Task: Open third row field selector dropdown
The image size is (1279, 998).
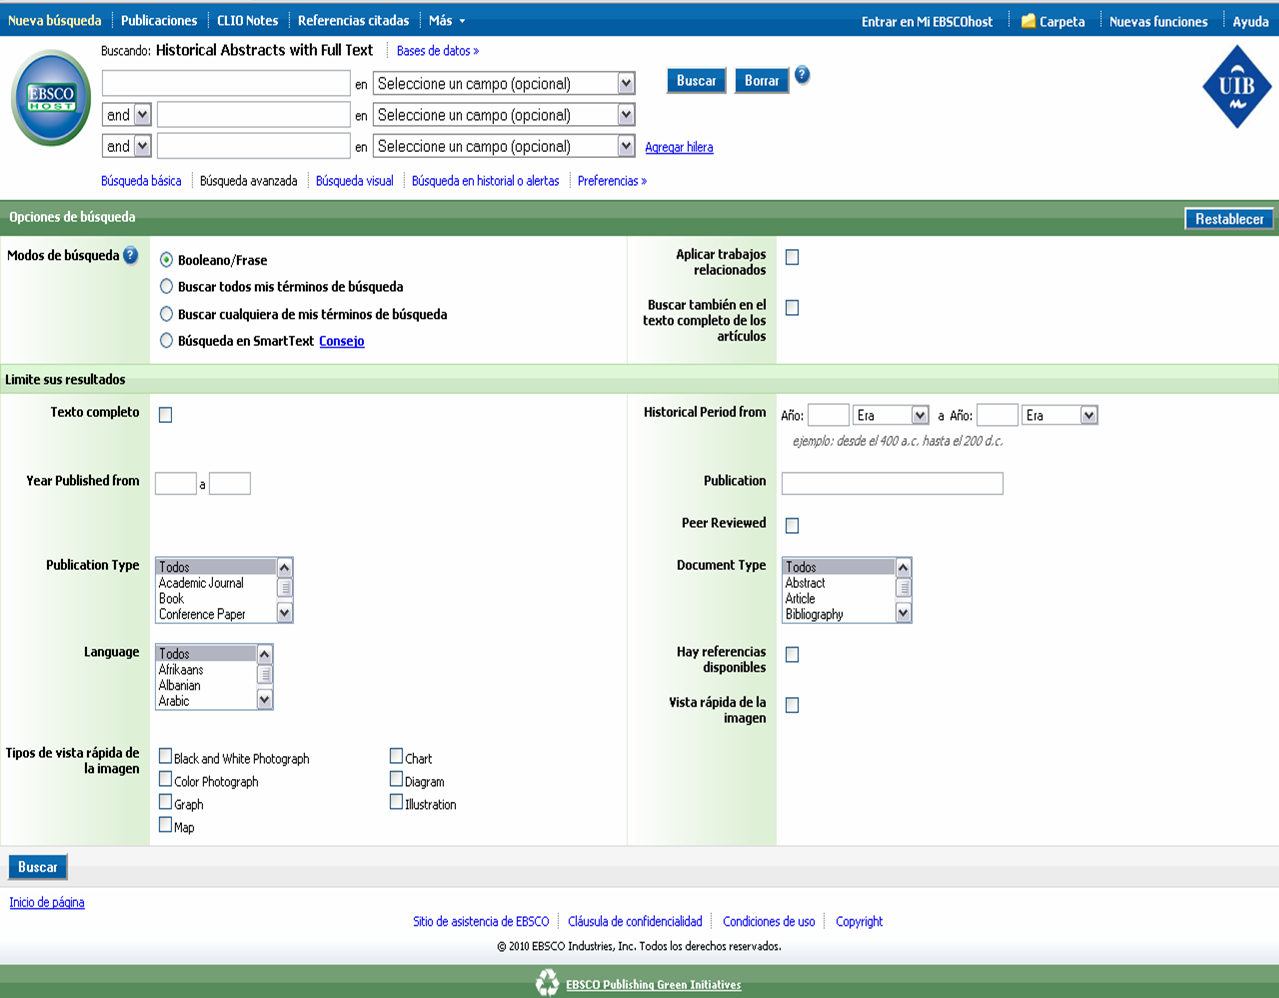Action: (504, 146)
